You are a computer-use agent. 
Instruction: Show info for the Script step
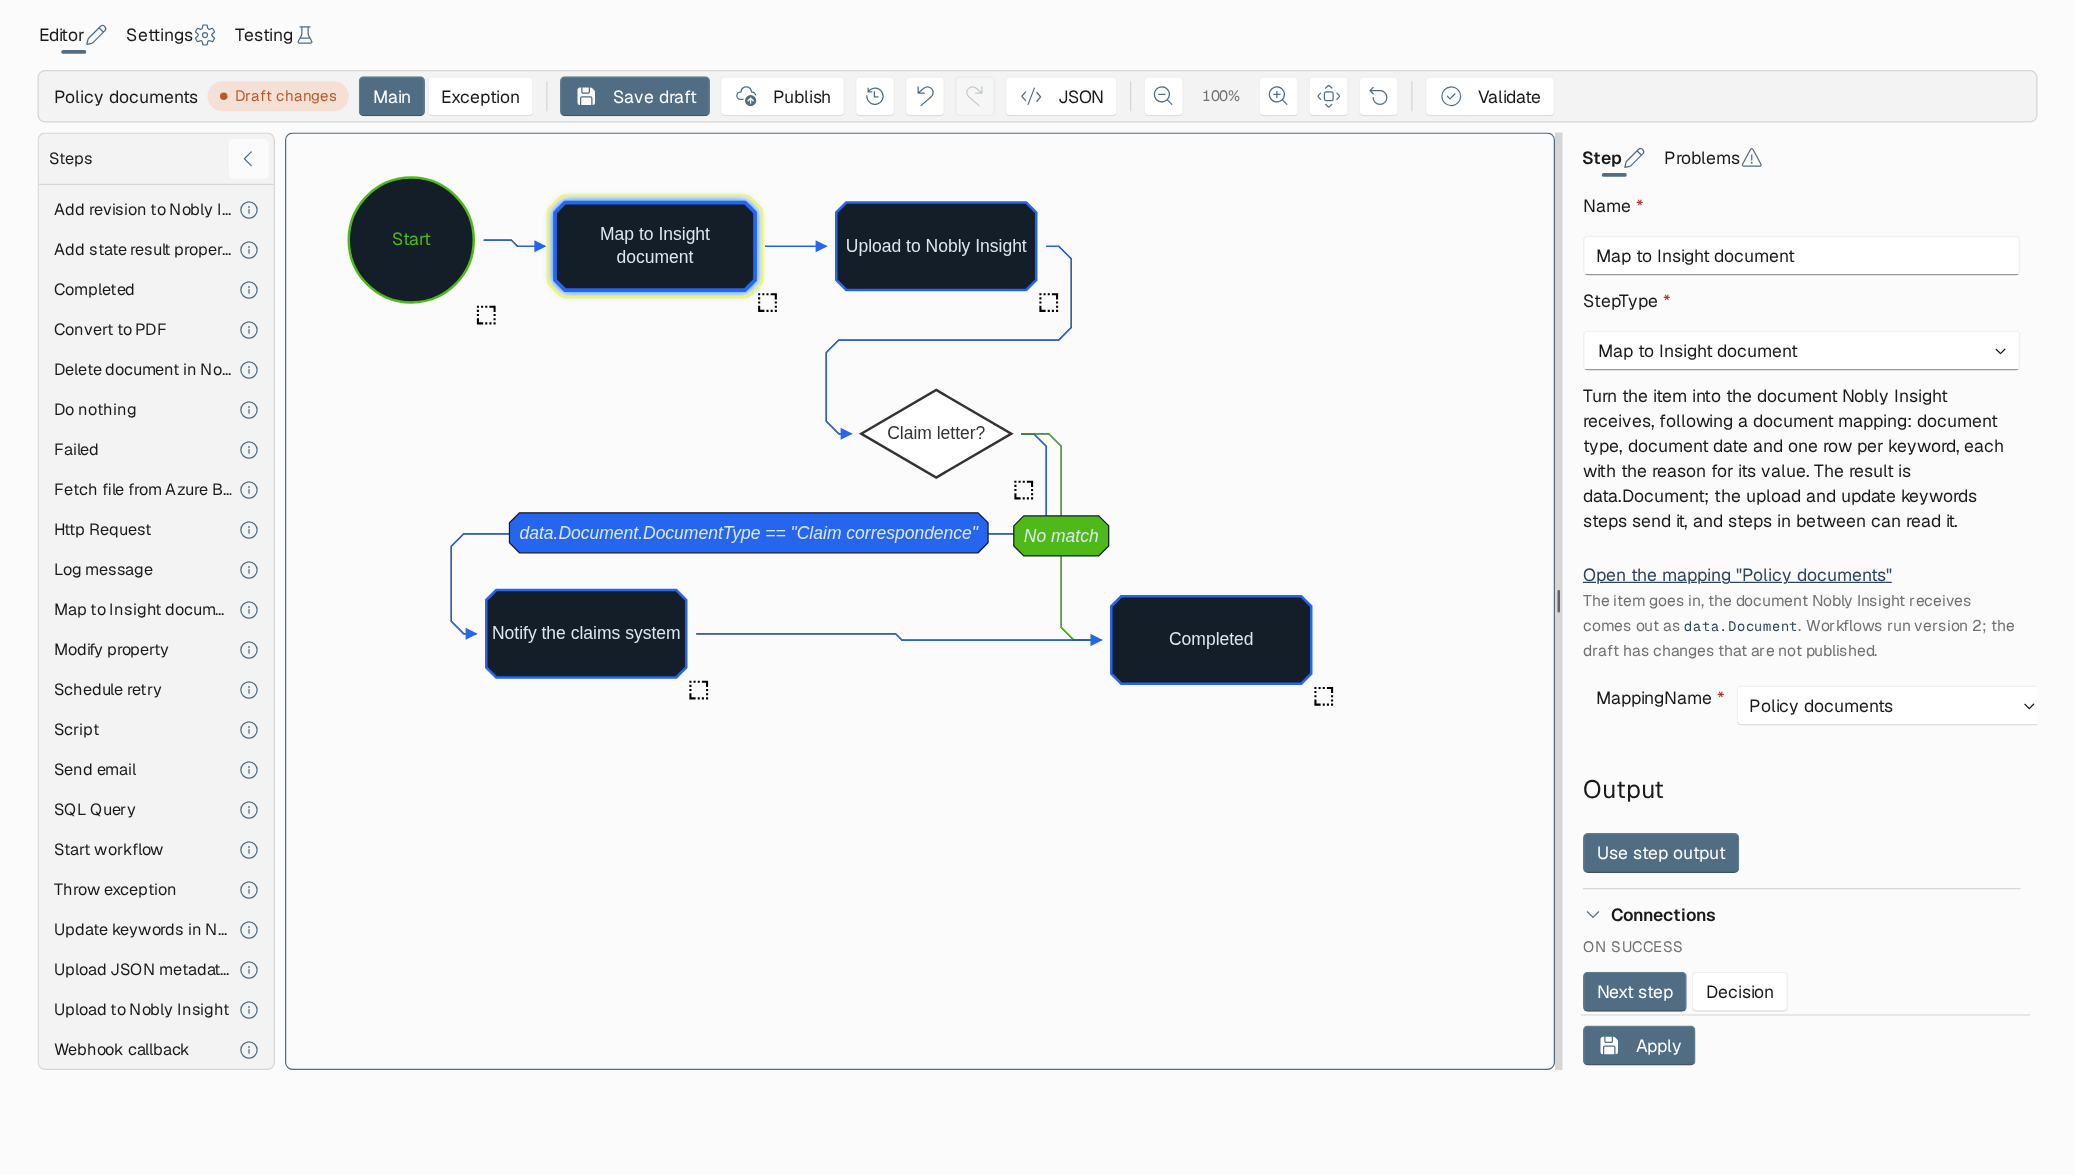[249, 730]
